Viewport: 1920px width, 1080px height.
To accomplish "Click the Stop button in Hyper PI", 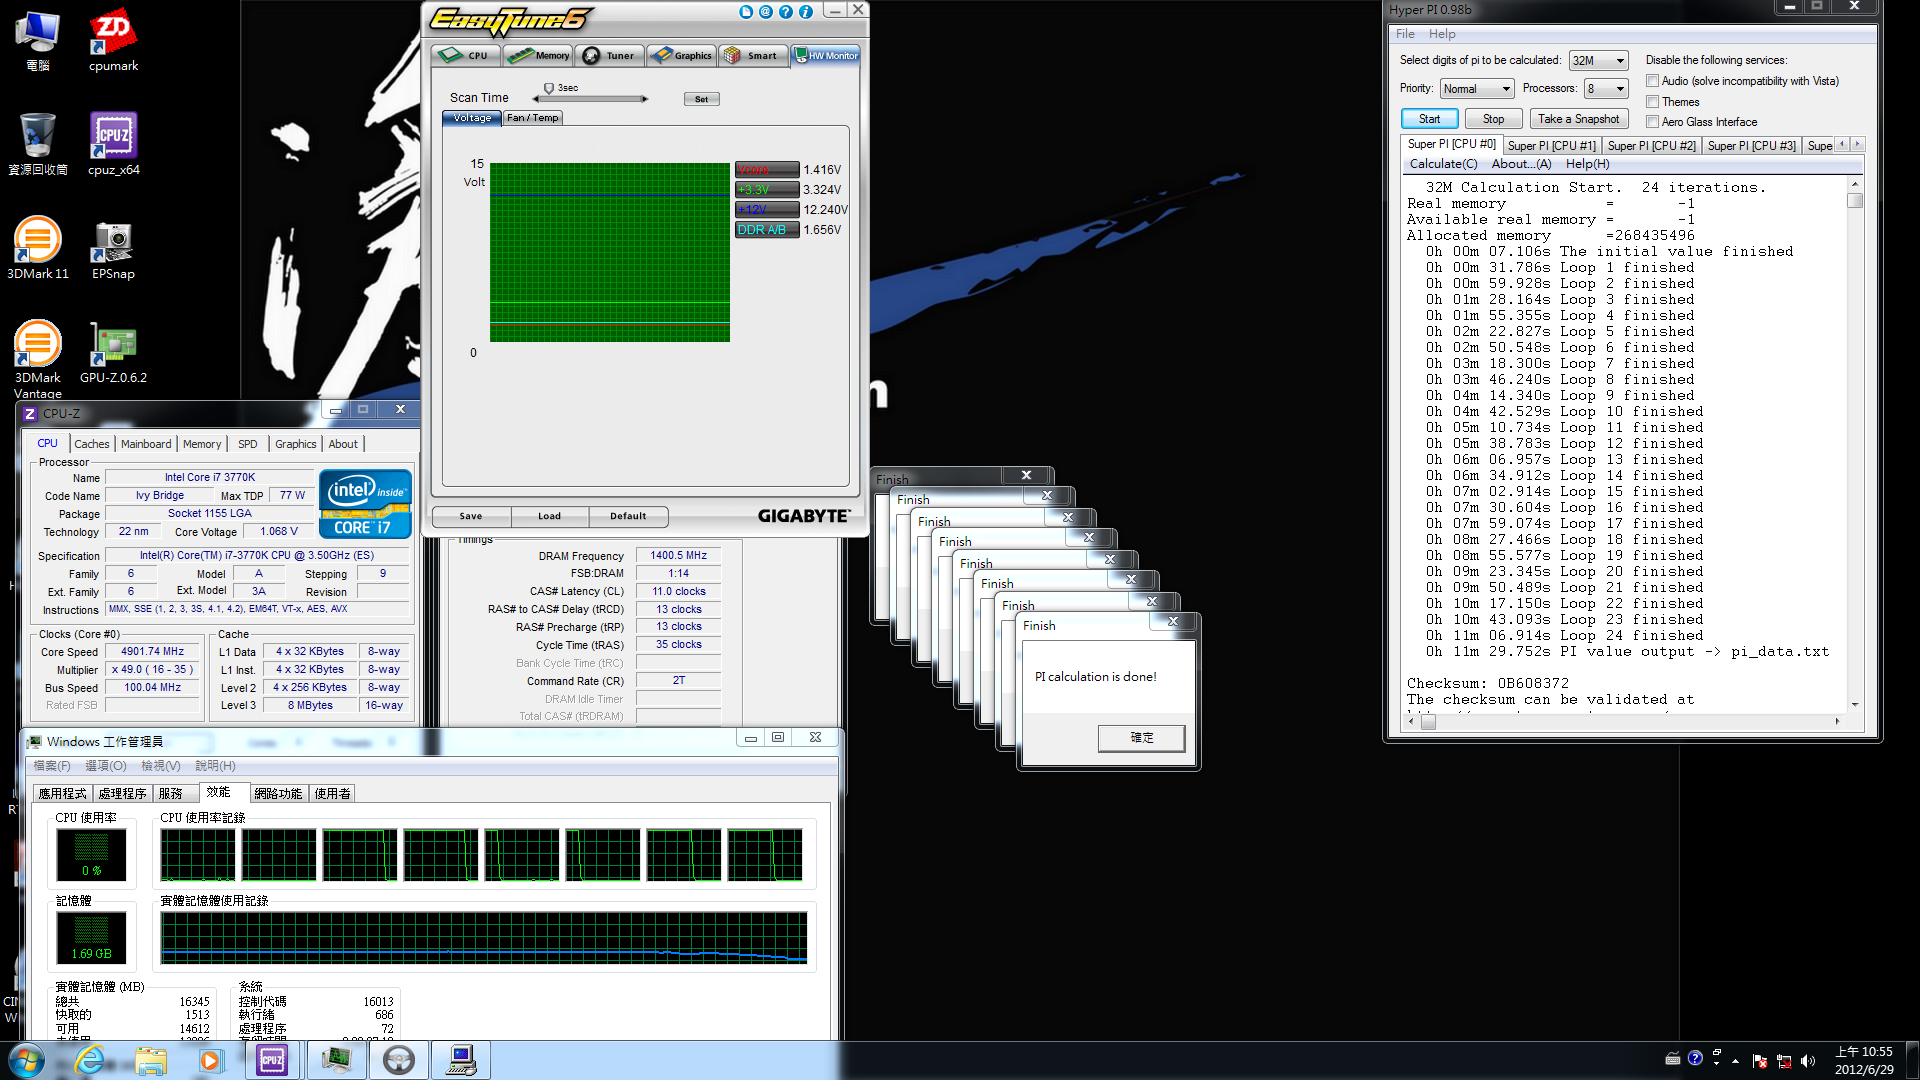I will click(x=1493, y=119).
